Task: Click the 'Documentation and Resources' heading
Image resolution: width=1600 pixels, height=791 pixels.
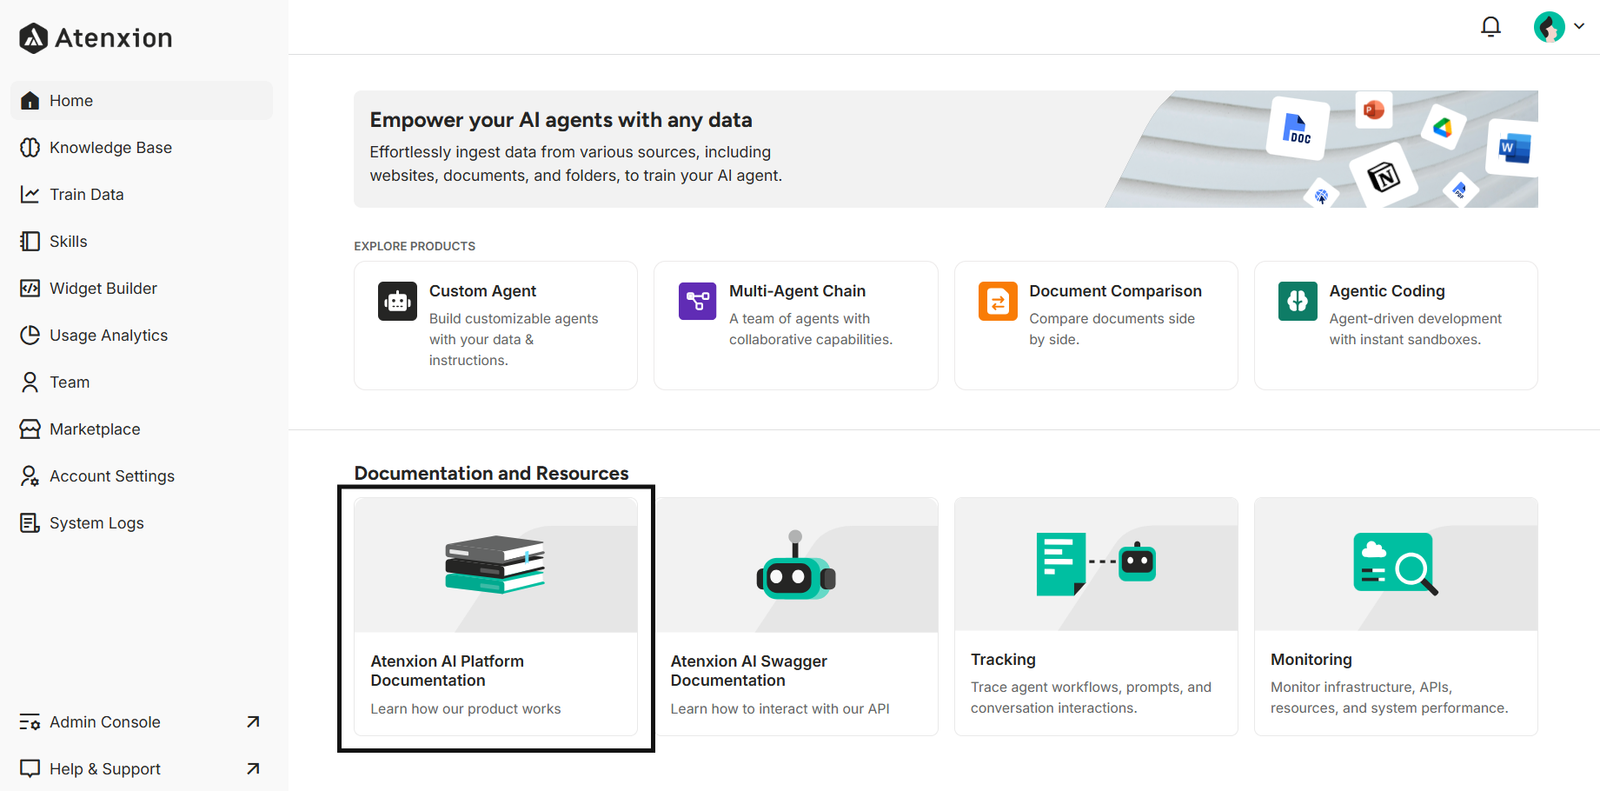Action: pos(491,473)
